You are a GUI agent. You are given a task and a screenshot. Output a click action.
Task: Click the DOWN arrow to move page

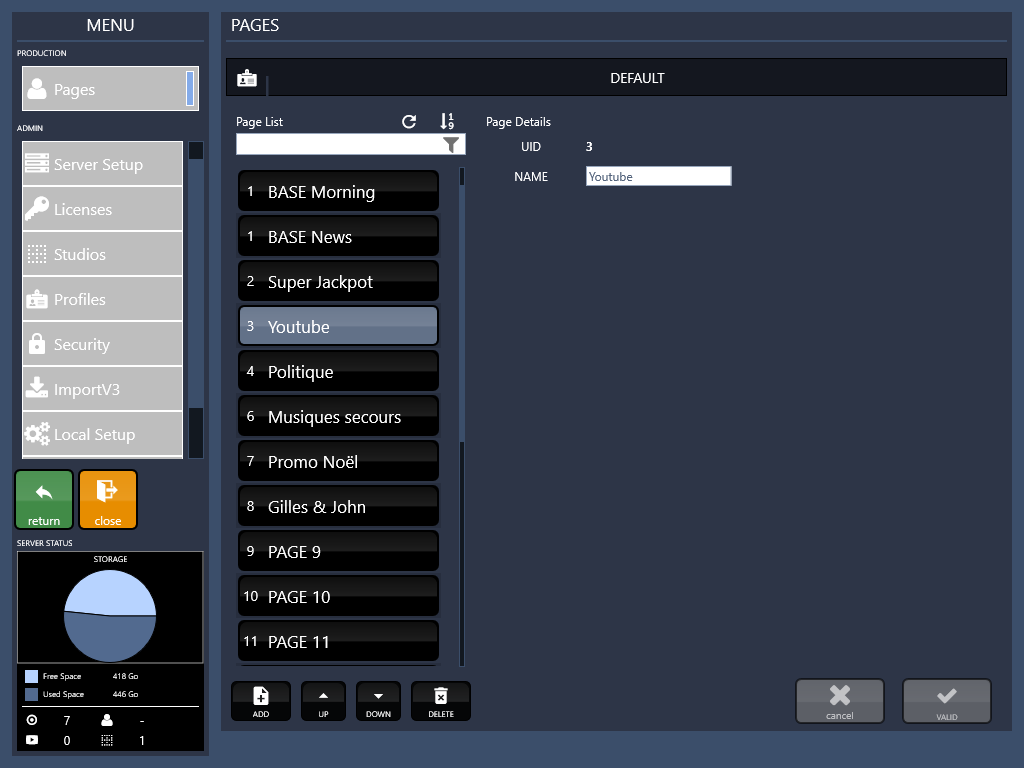tap(378, 701)
